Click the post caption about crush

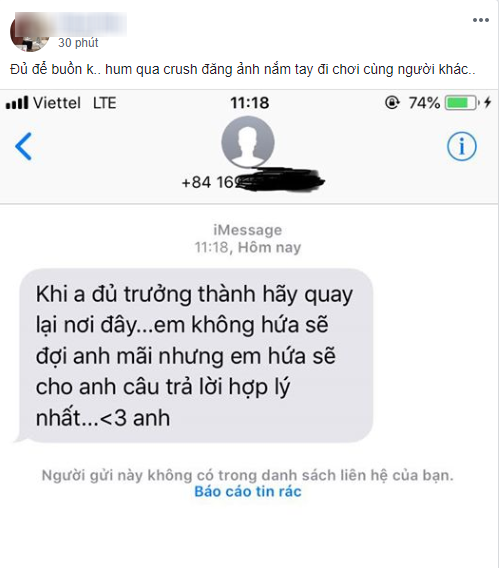243,69
